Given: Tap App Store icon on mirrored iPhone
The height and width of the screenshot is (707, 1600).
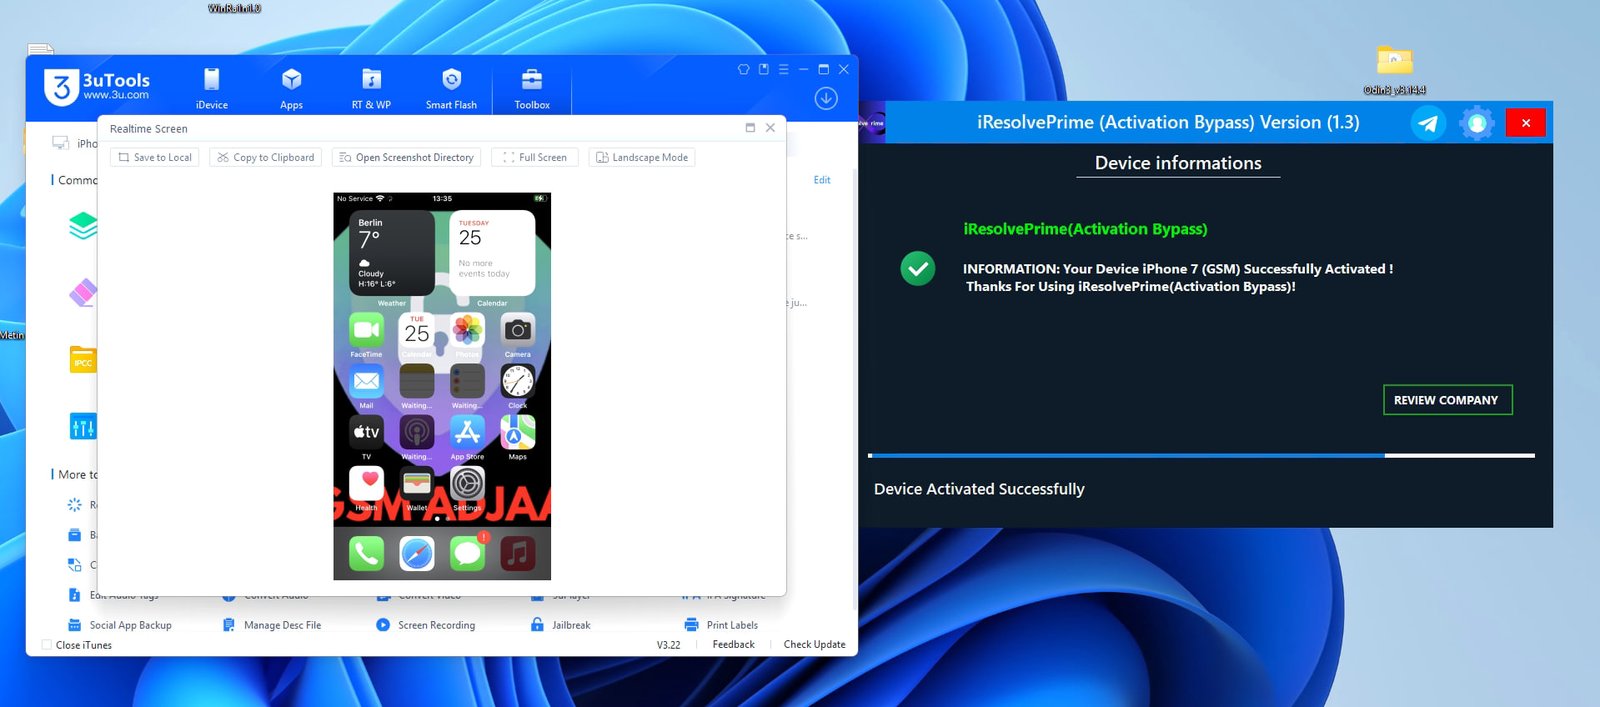Looking at the screenshot, I should [x=467, y=432].
